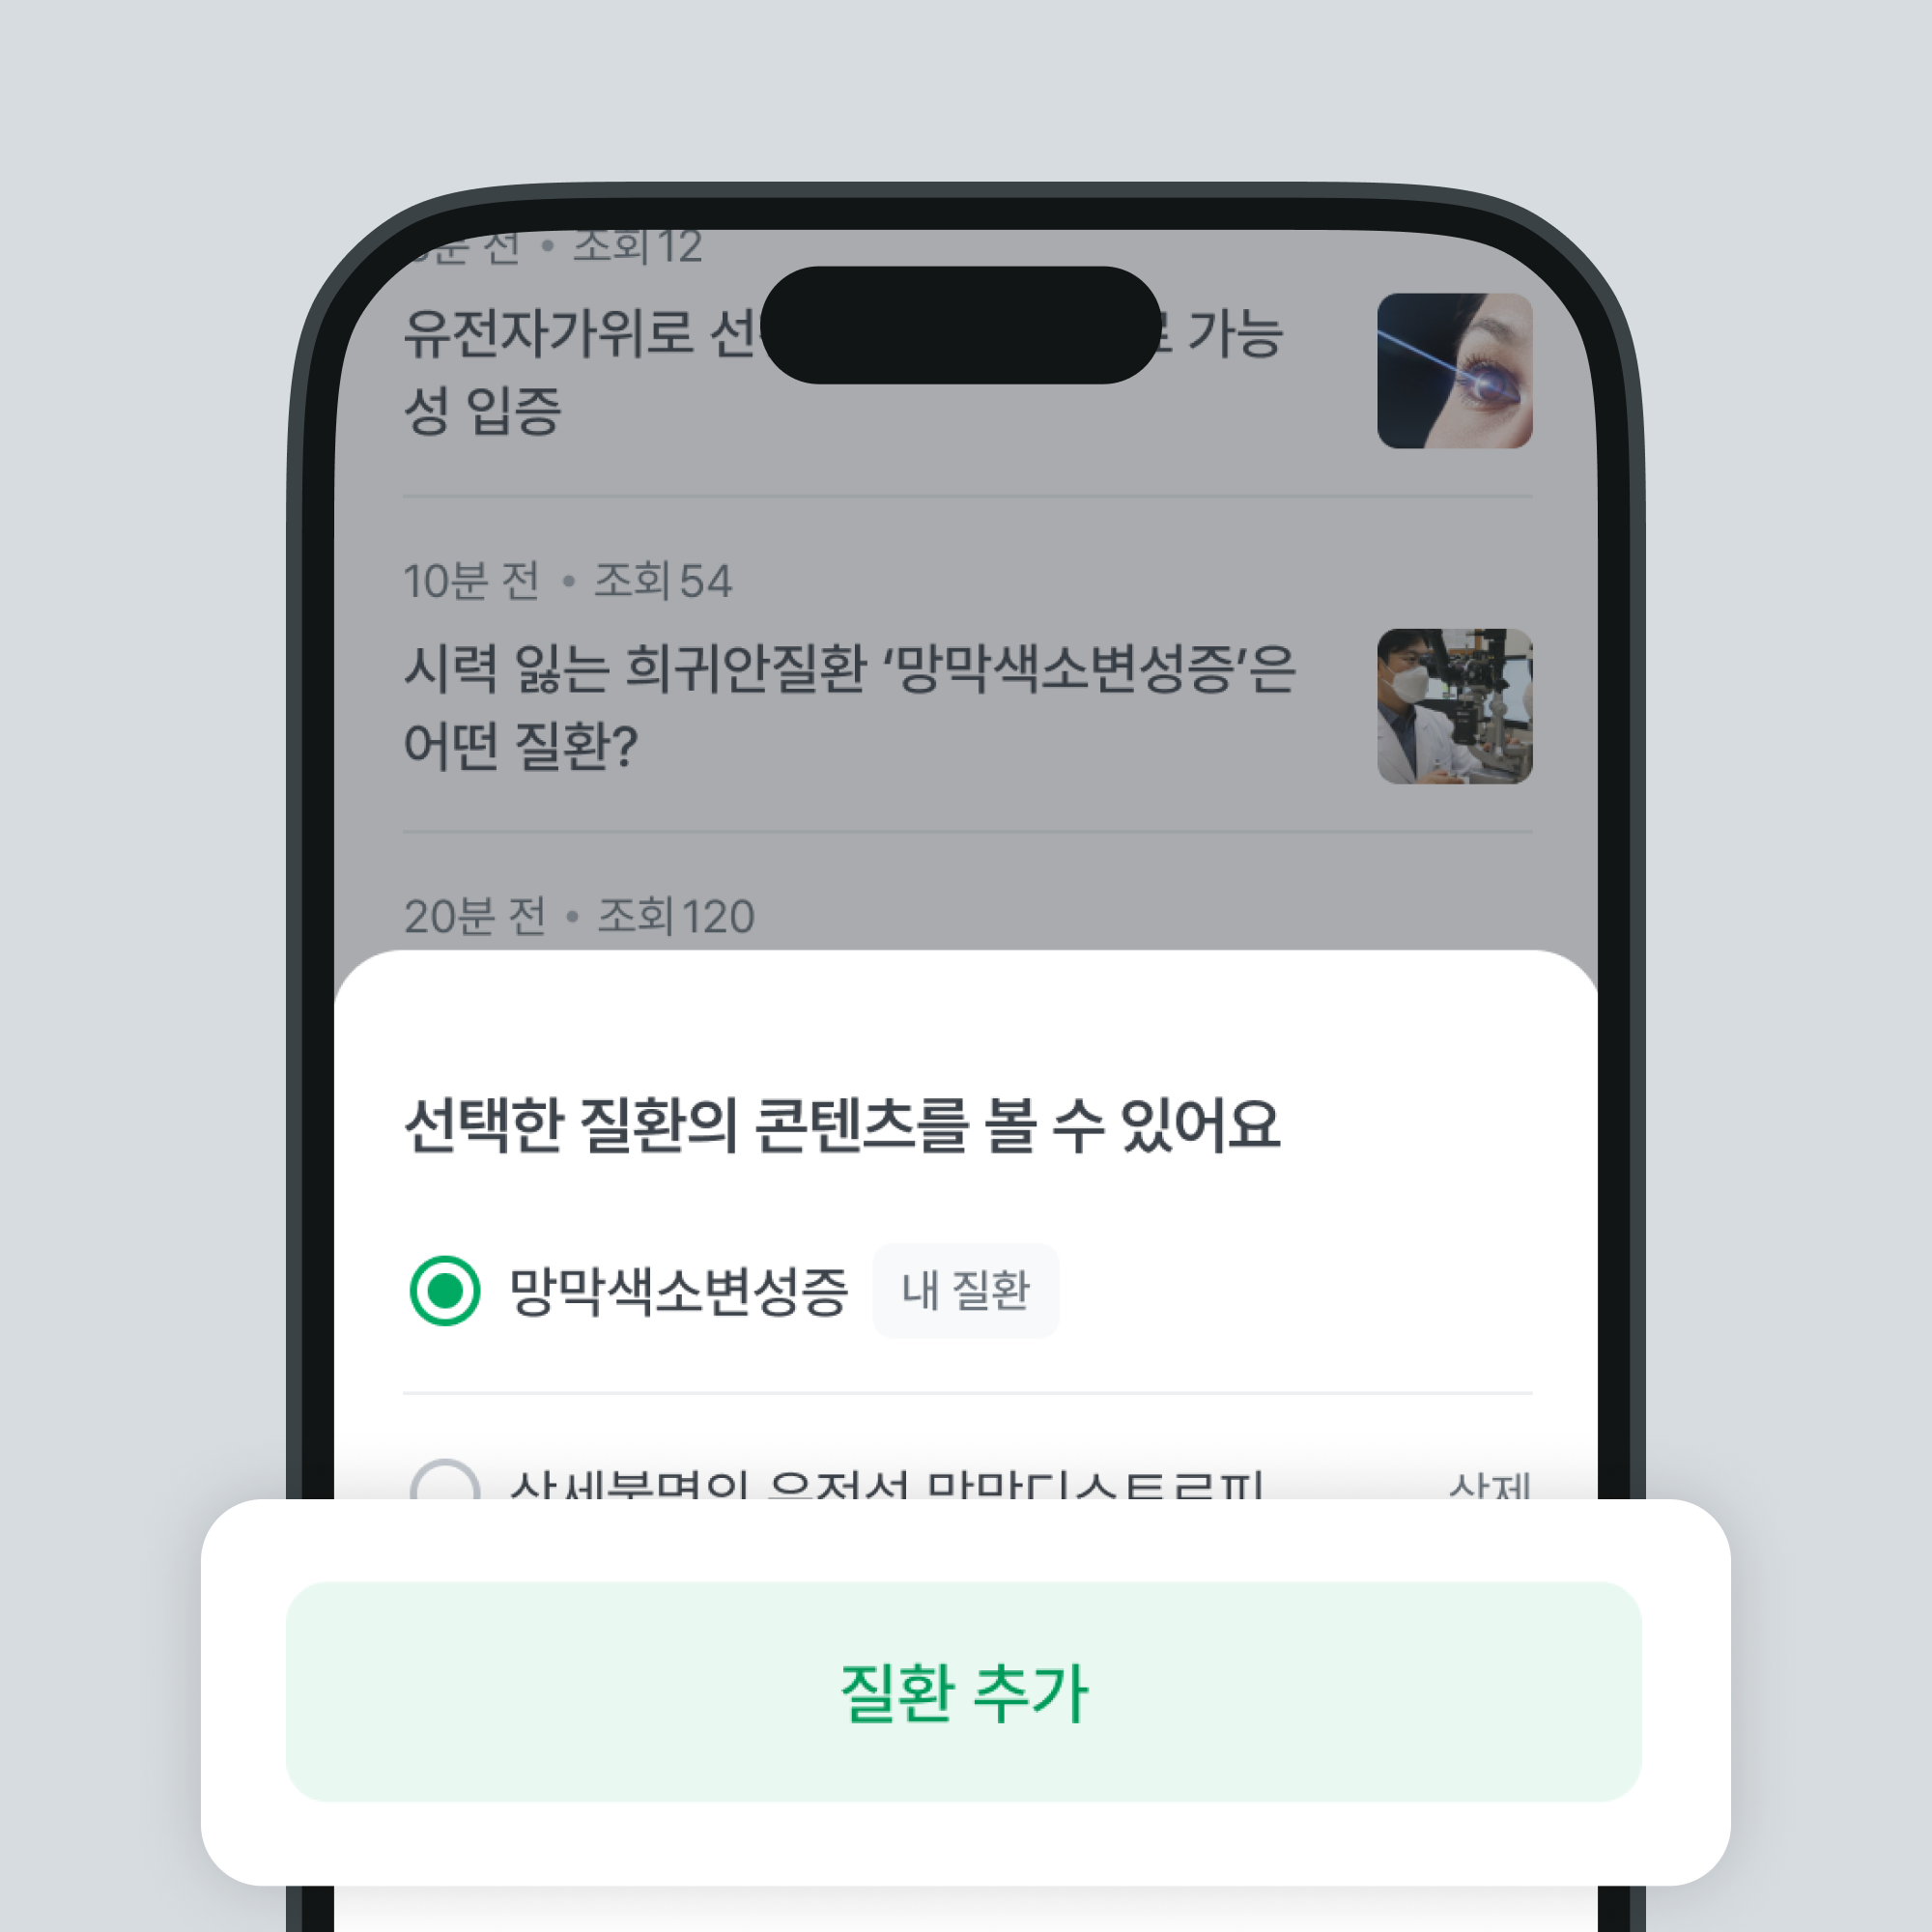This screenshot has width=1932, height=1932.
Task: Click the 어떤 질환? headline line
Action: (520, 745)
